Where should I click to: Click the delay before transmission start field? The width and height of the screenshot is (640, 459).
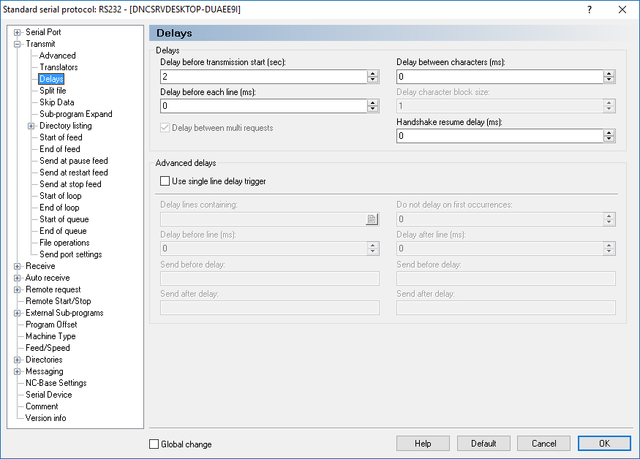click(264, 77)
